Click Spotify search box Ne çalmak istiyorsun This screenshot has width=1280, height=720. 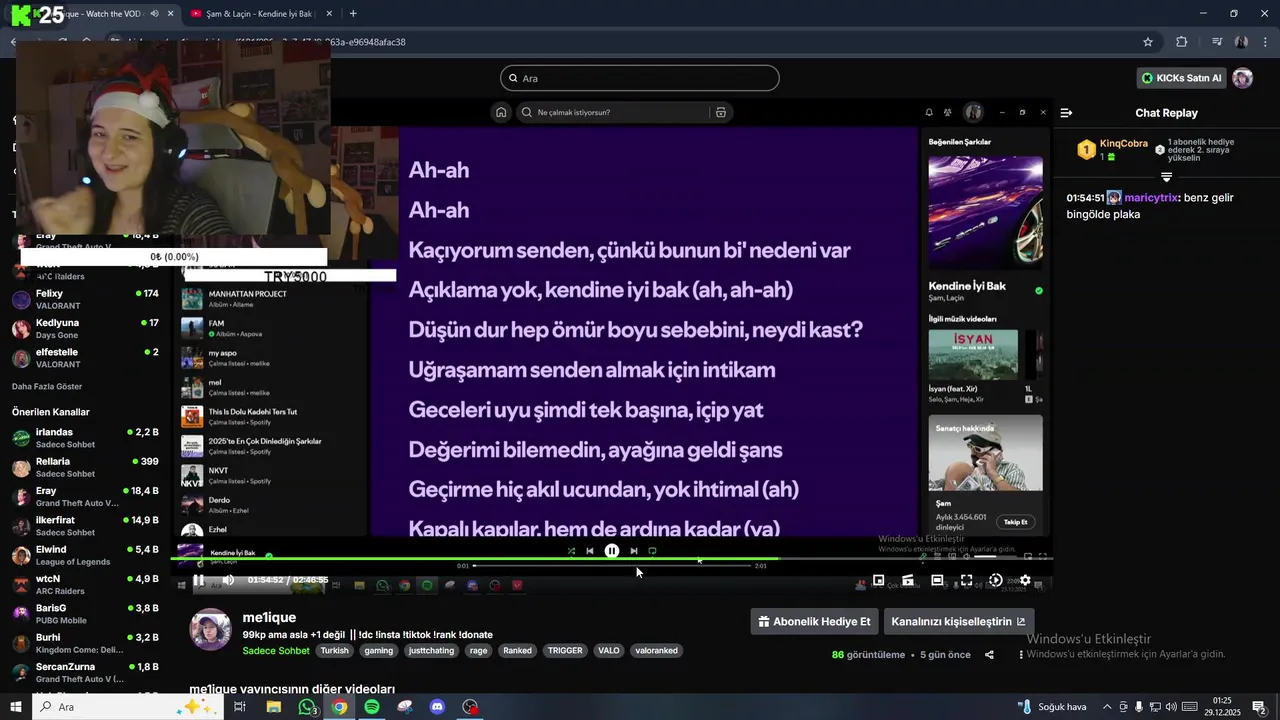pyautogui.click(x=612, y=112)
